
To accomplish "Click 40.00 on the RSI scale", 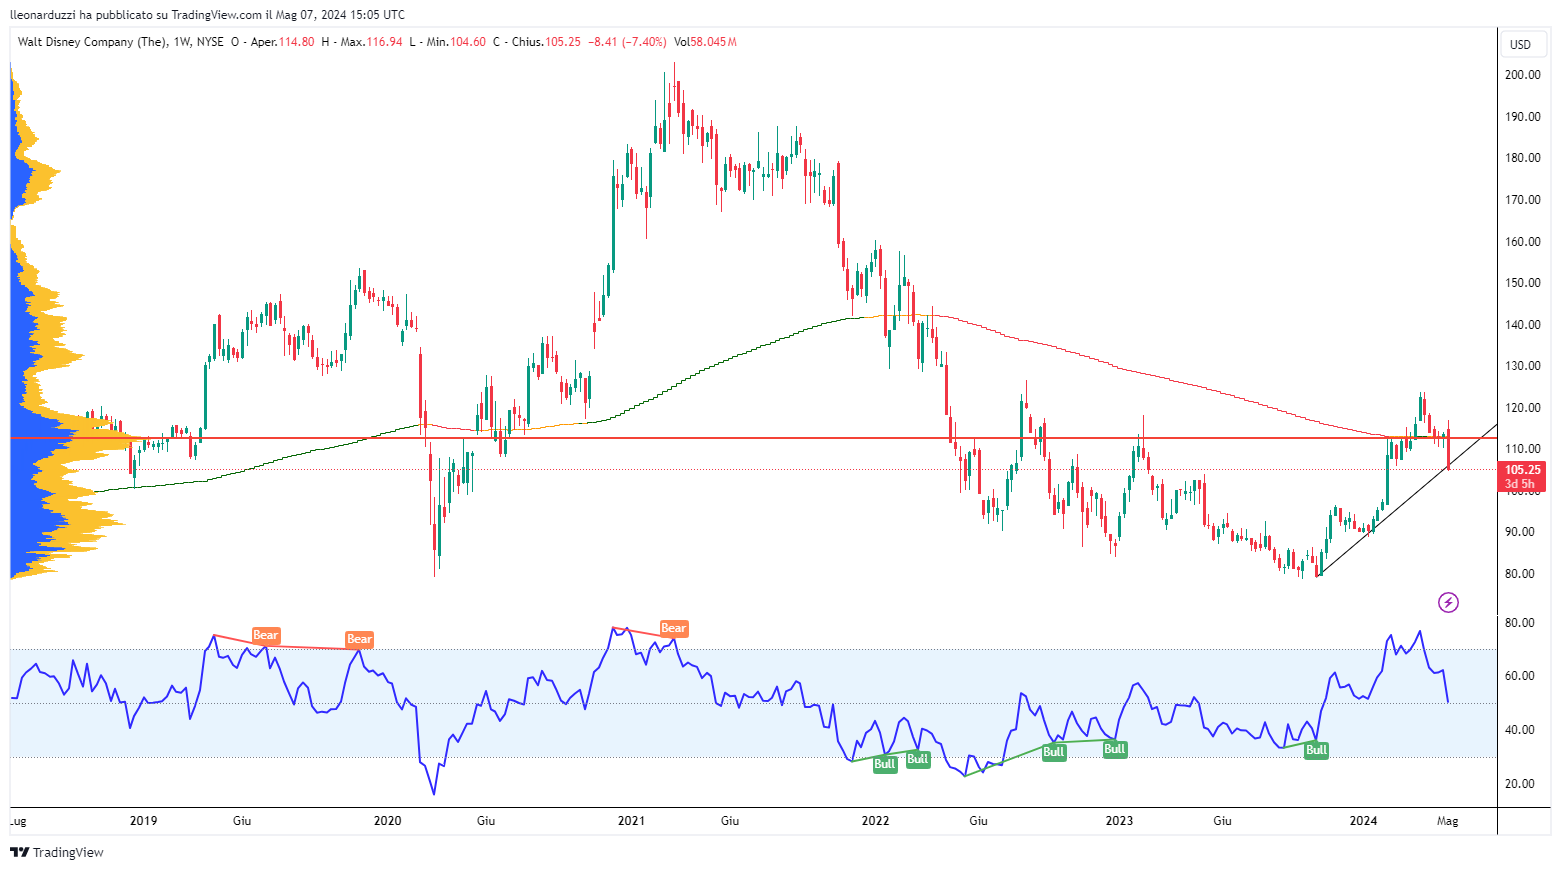I will (x=1519, y=730).
